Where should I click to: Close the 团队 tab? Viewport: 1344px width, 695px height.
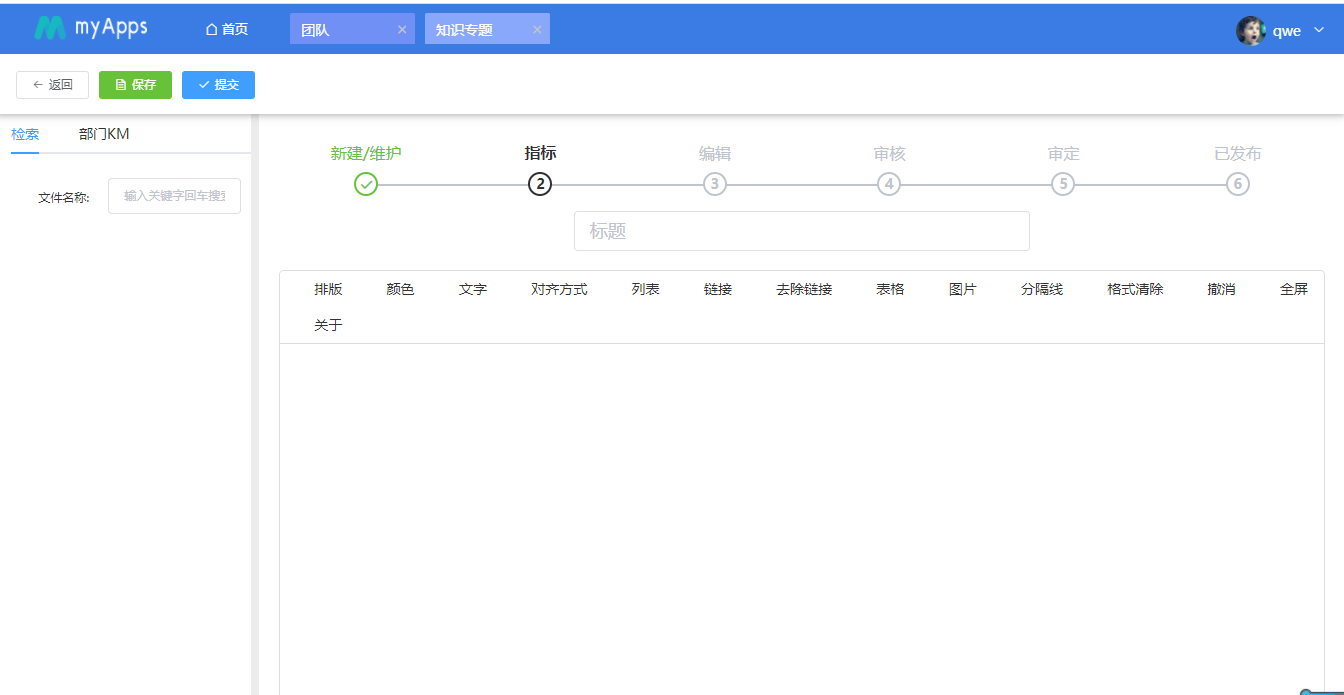402,30
